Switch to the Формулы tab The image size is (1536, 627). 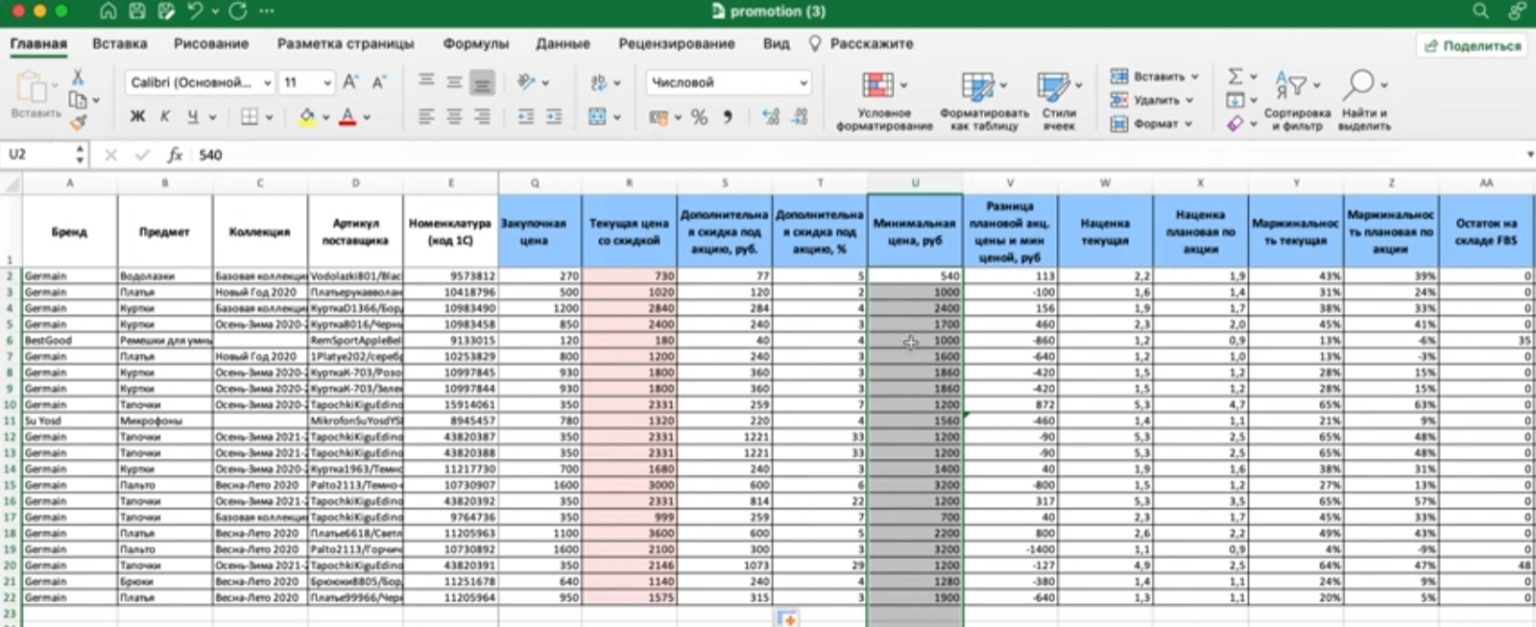click(x=476, y=44)
